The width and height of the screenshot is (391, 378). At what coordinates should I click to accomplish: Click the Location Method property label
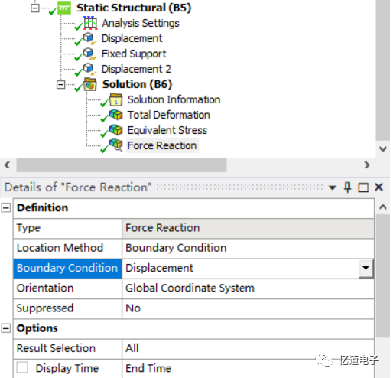tap(60, 248)
